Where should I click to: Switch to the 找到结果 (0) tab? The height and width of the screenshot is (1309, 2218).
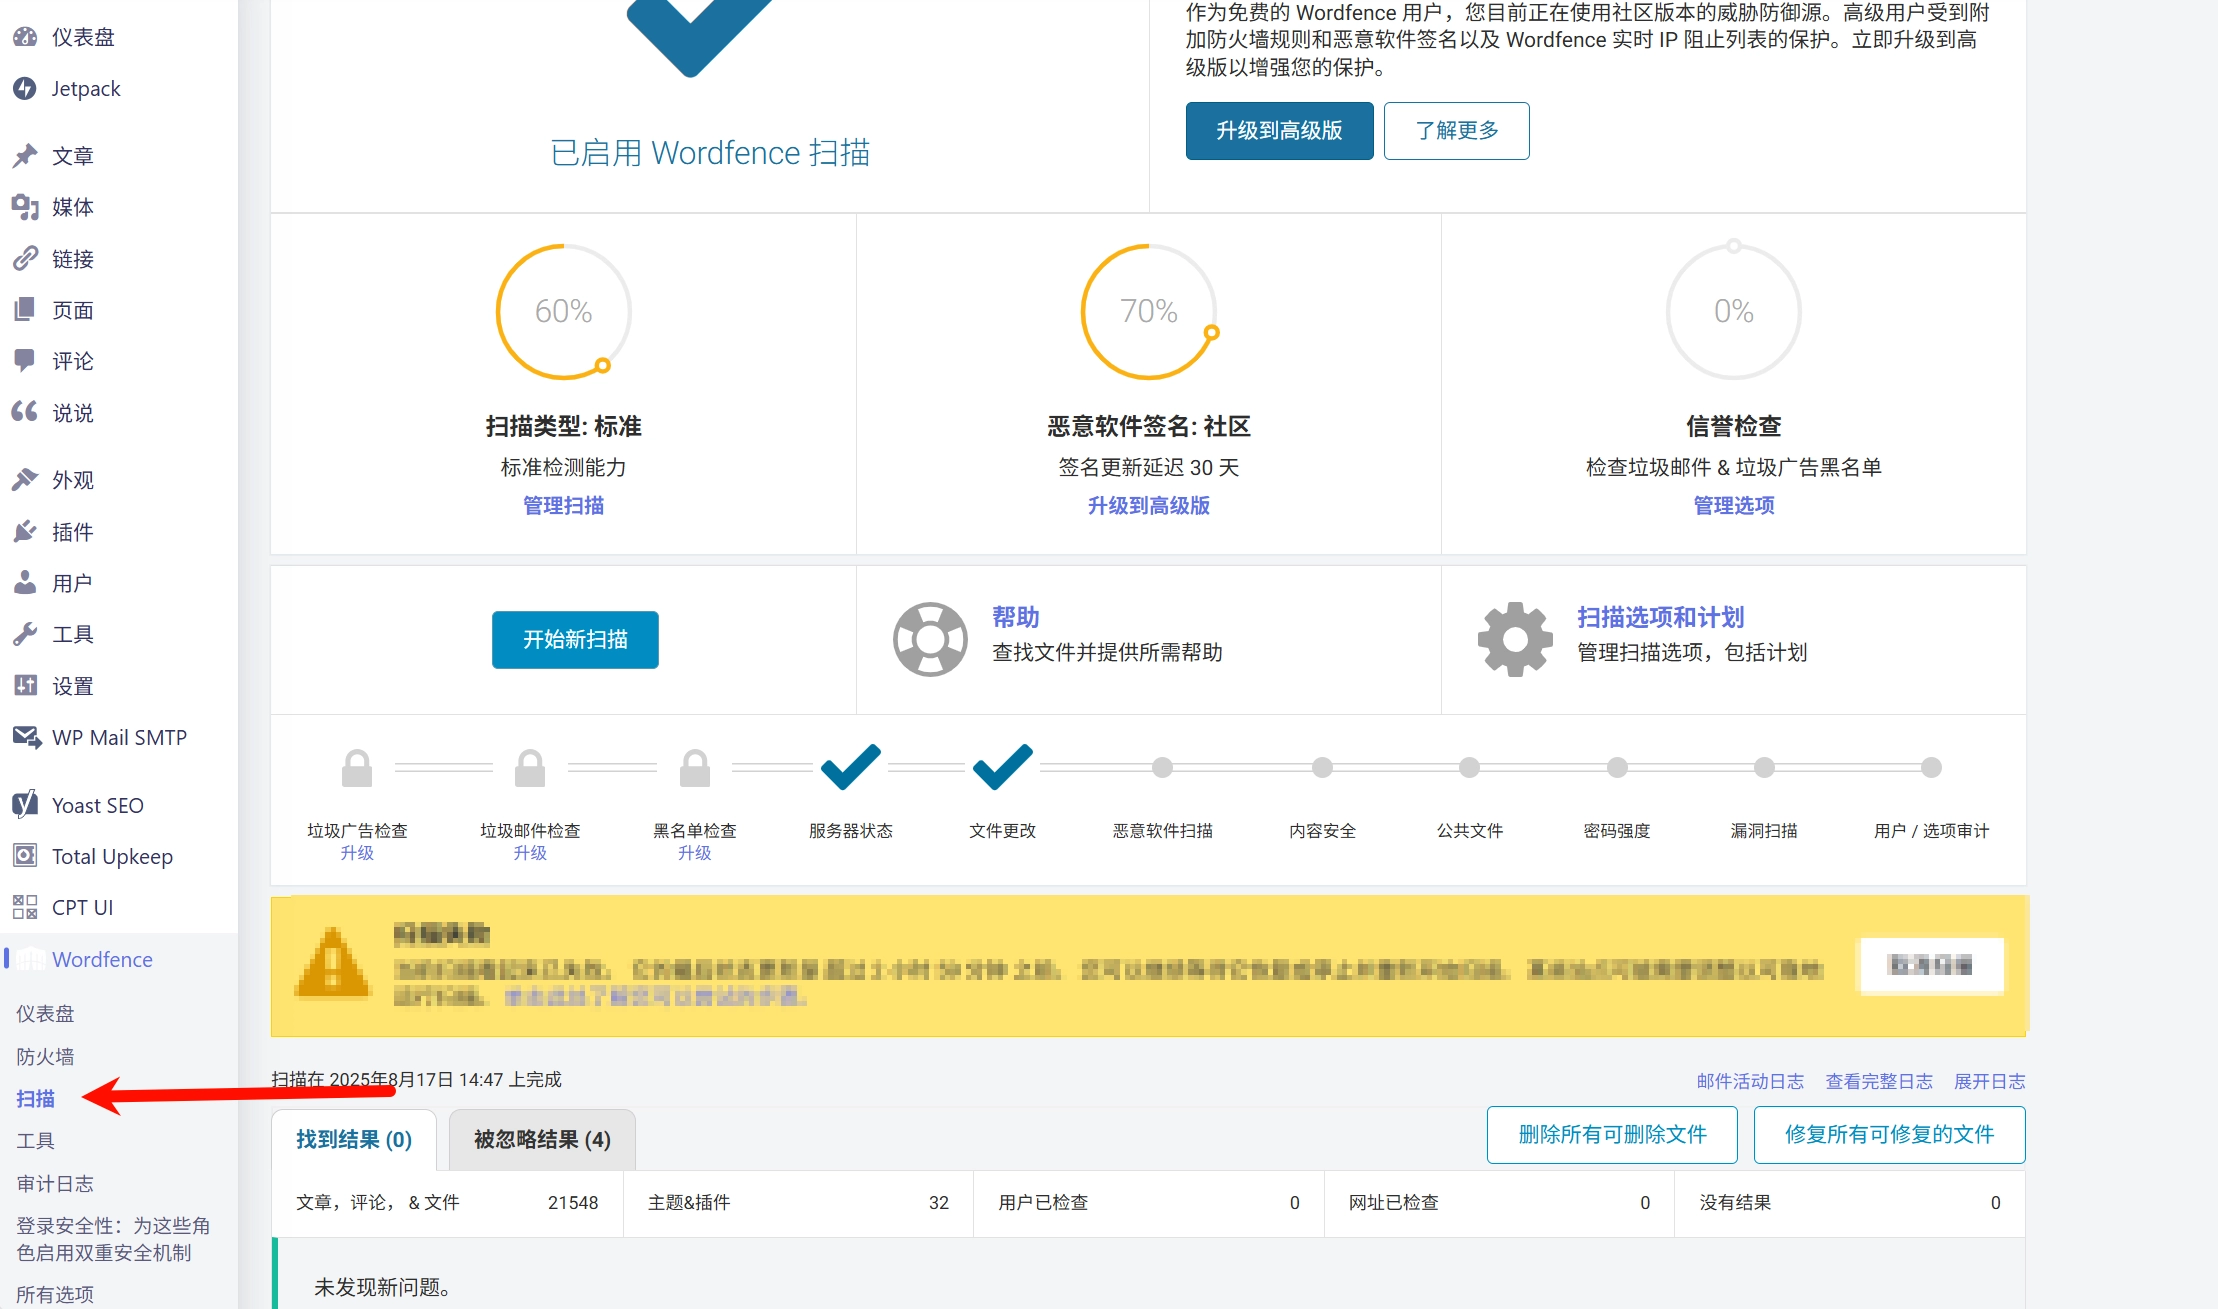tap(354, 1140)
